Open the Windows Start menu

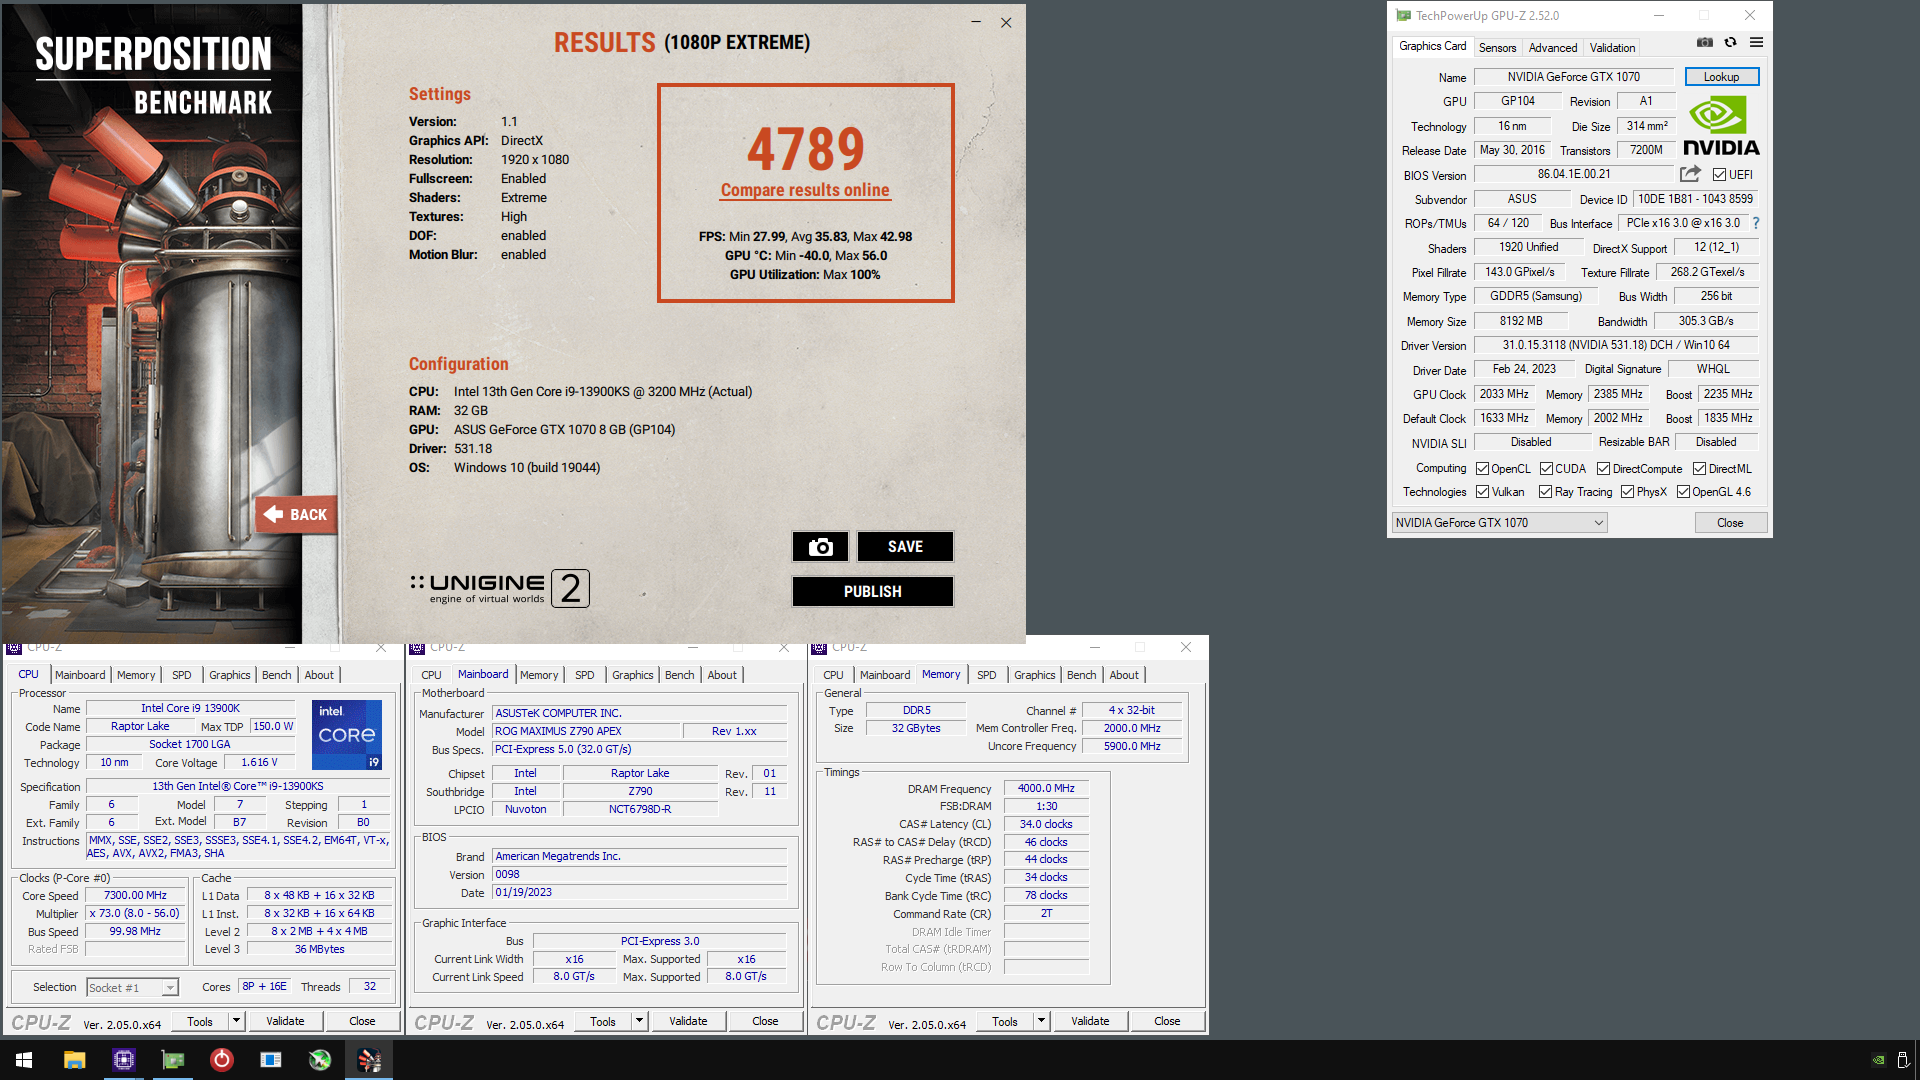pos(24,1060)
